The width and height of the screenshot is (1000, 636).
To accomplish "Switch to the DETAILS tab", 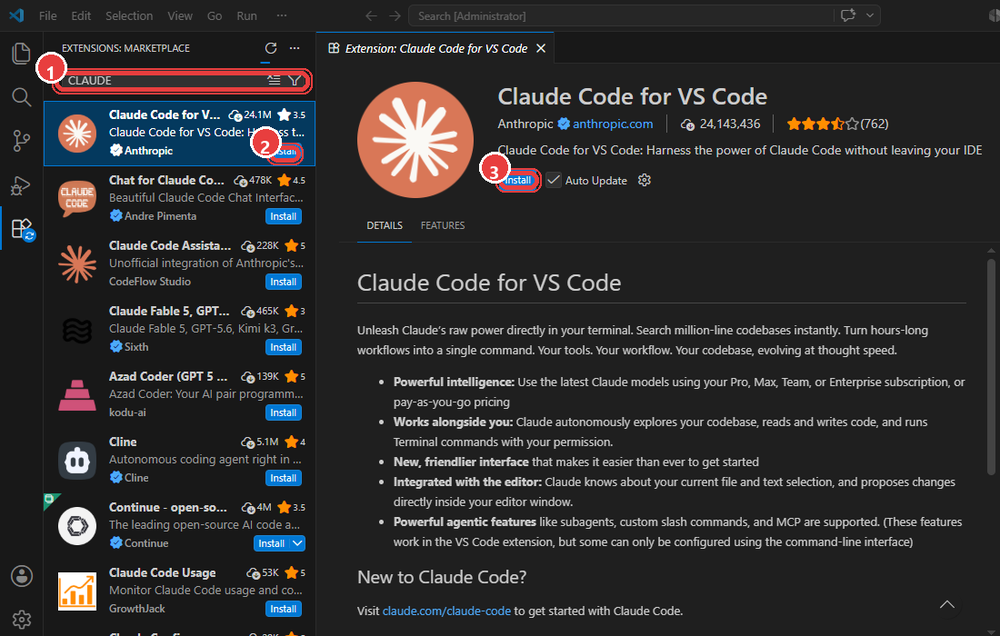I will click(x=385, y=225).
